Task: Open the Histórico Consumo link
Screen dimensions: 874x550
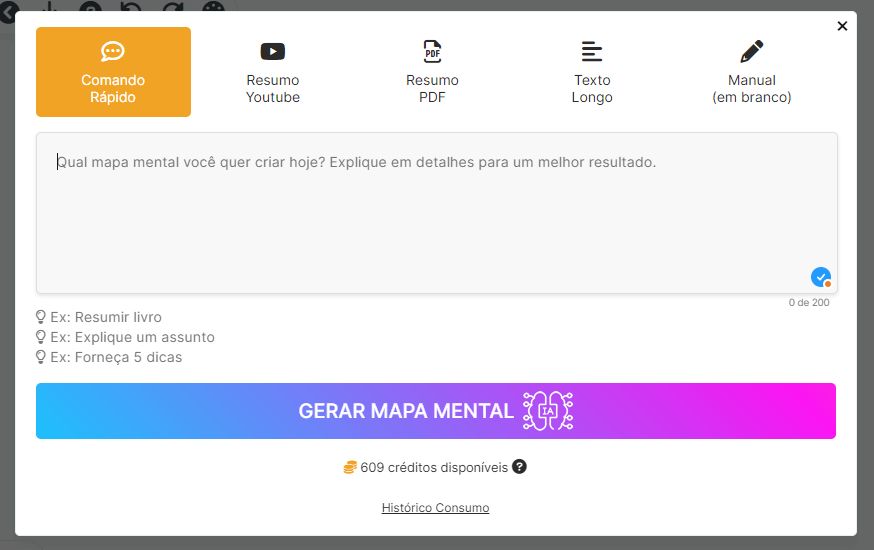Action: tap(435, 508)
